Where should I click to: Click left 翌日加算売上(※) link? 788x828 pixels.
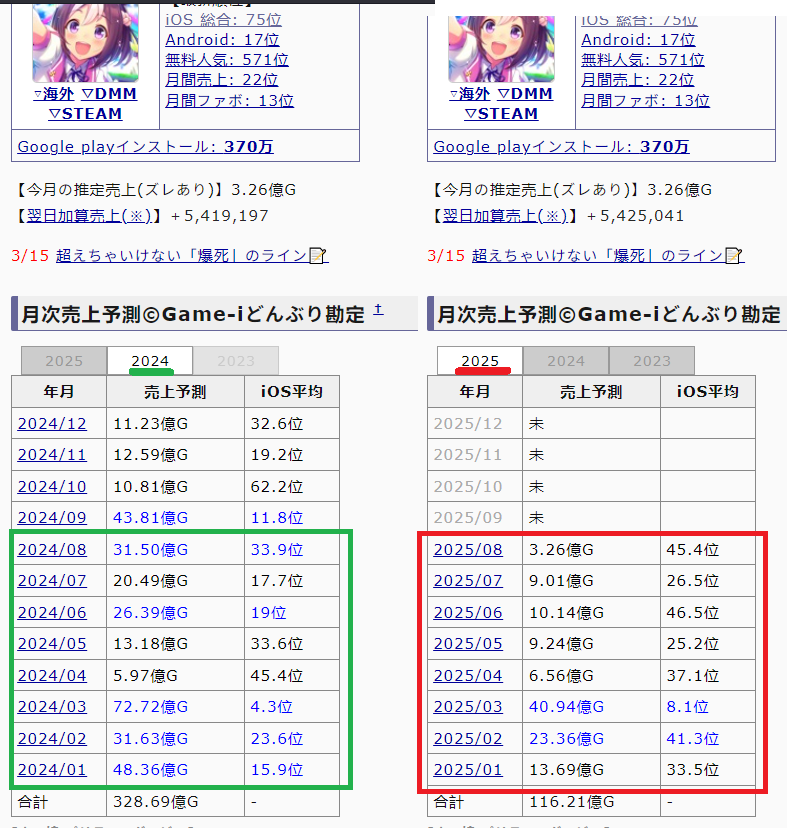(x=89, y=216)
